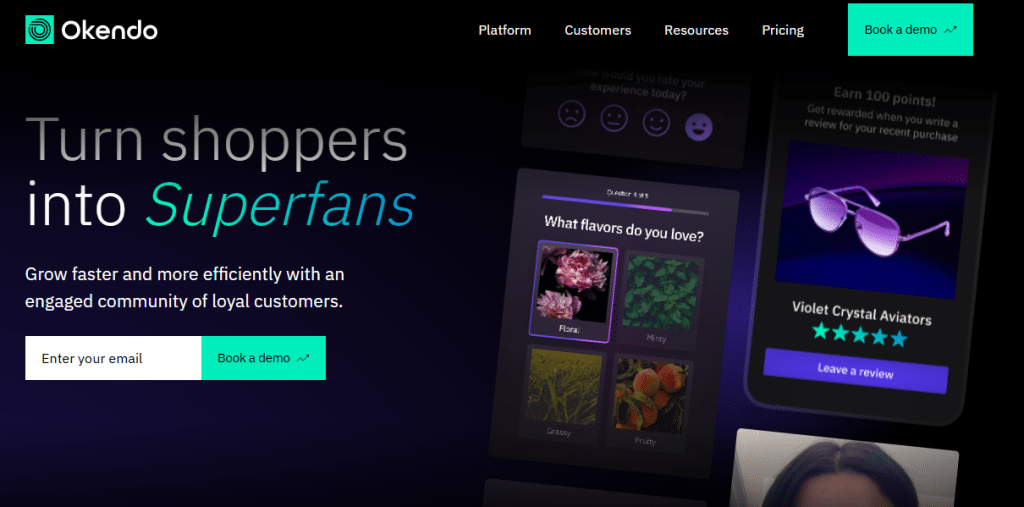
Task: Go to the Pricing page
Action: (783, 30)
